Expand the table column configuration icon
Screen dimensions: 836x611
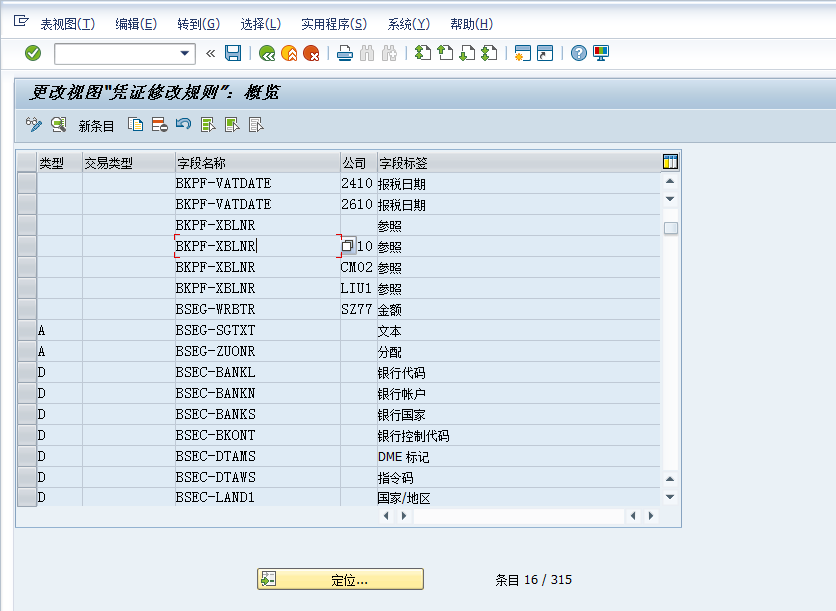(x=670, y=160)
